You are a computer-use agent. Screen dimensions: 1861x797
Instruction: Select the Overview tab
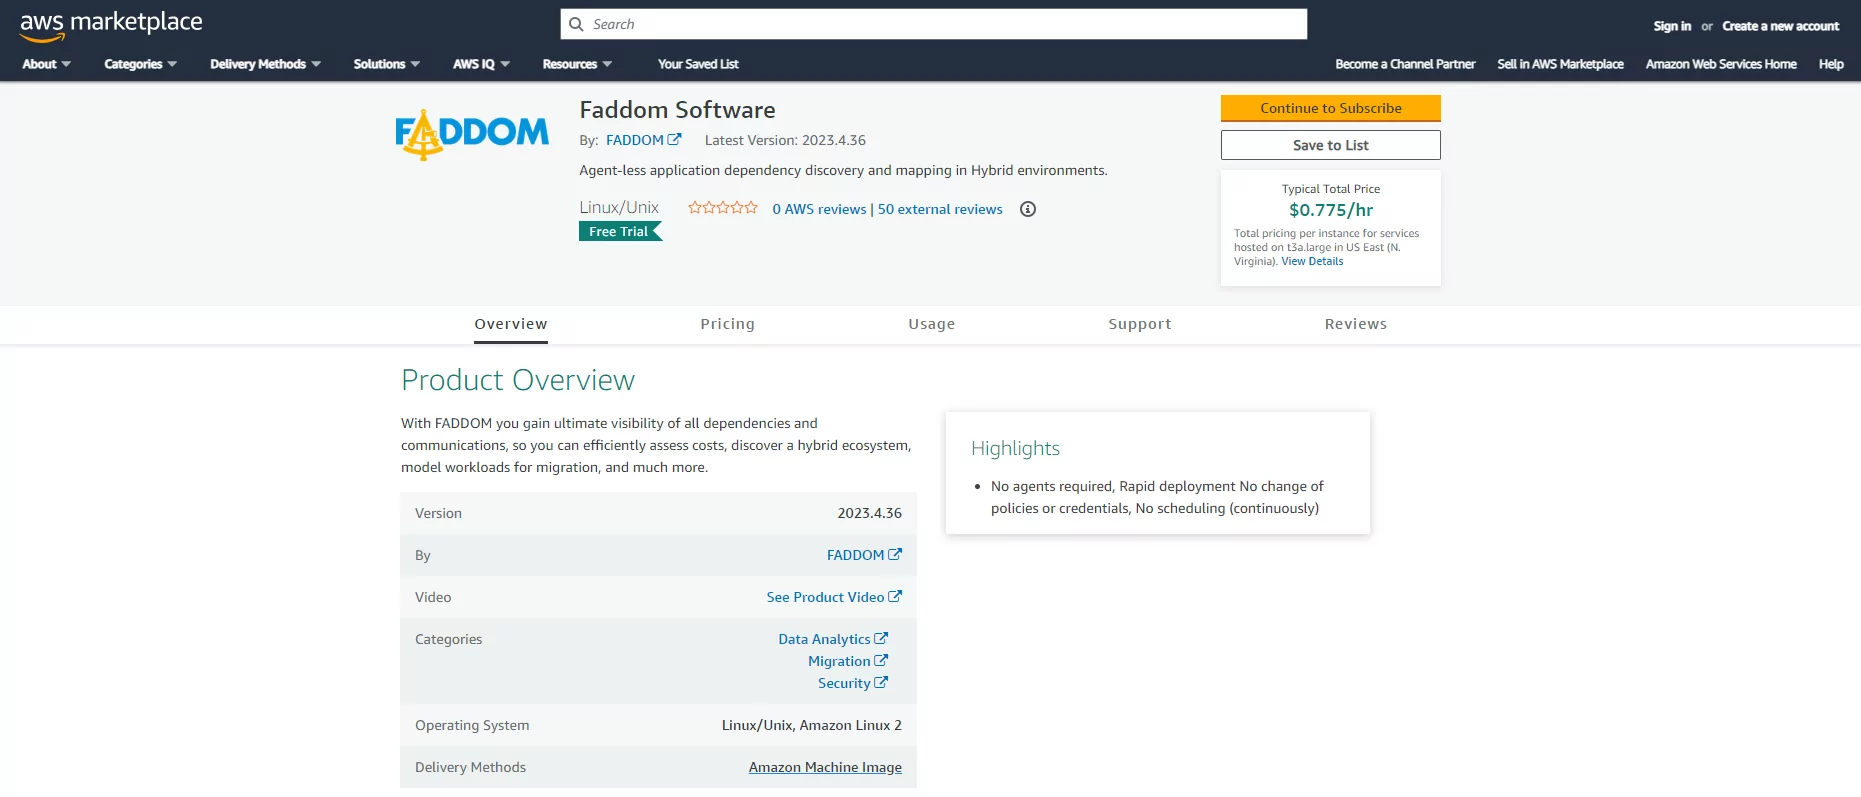[511, 324]
